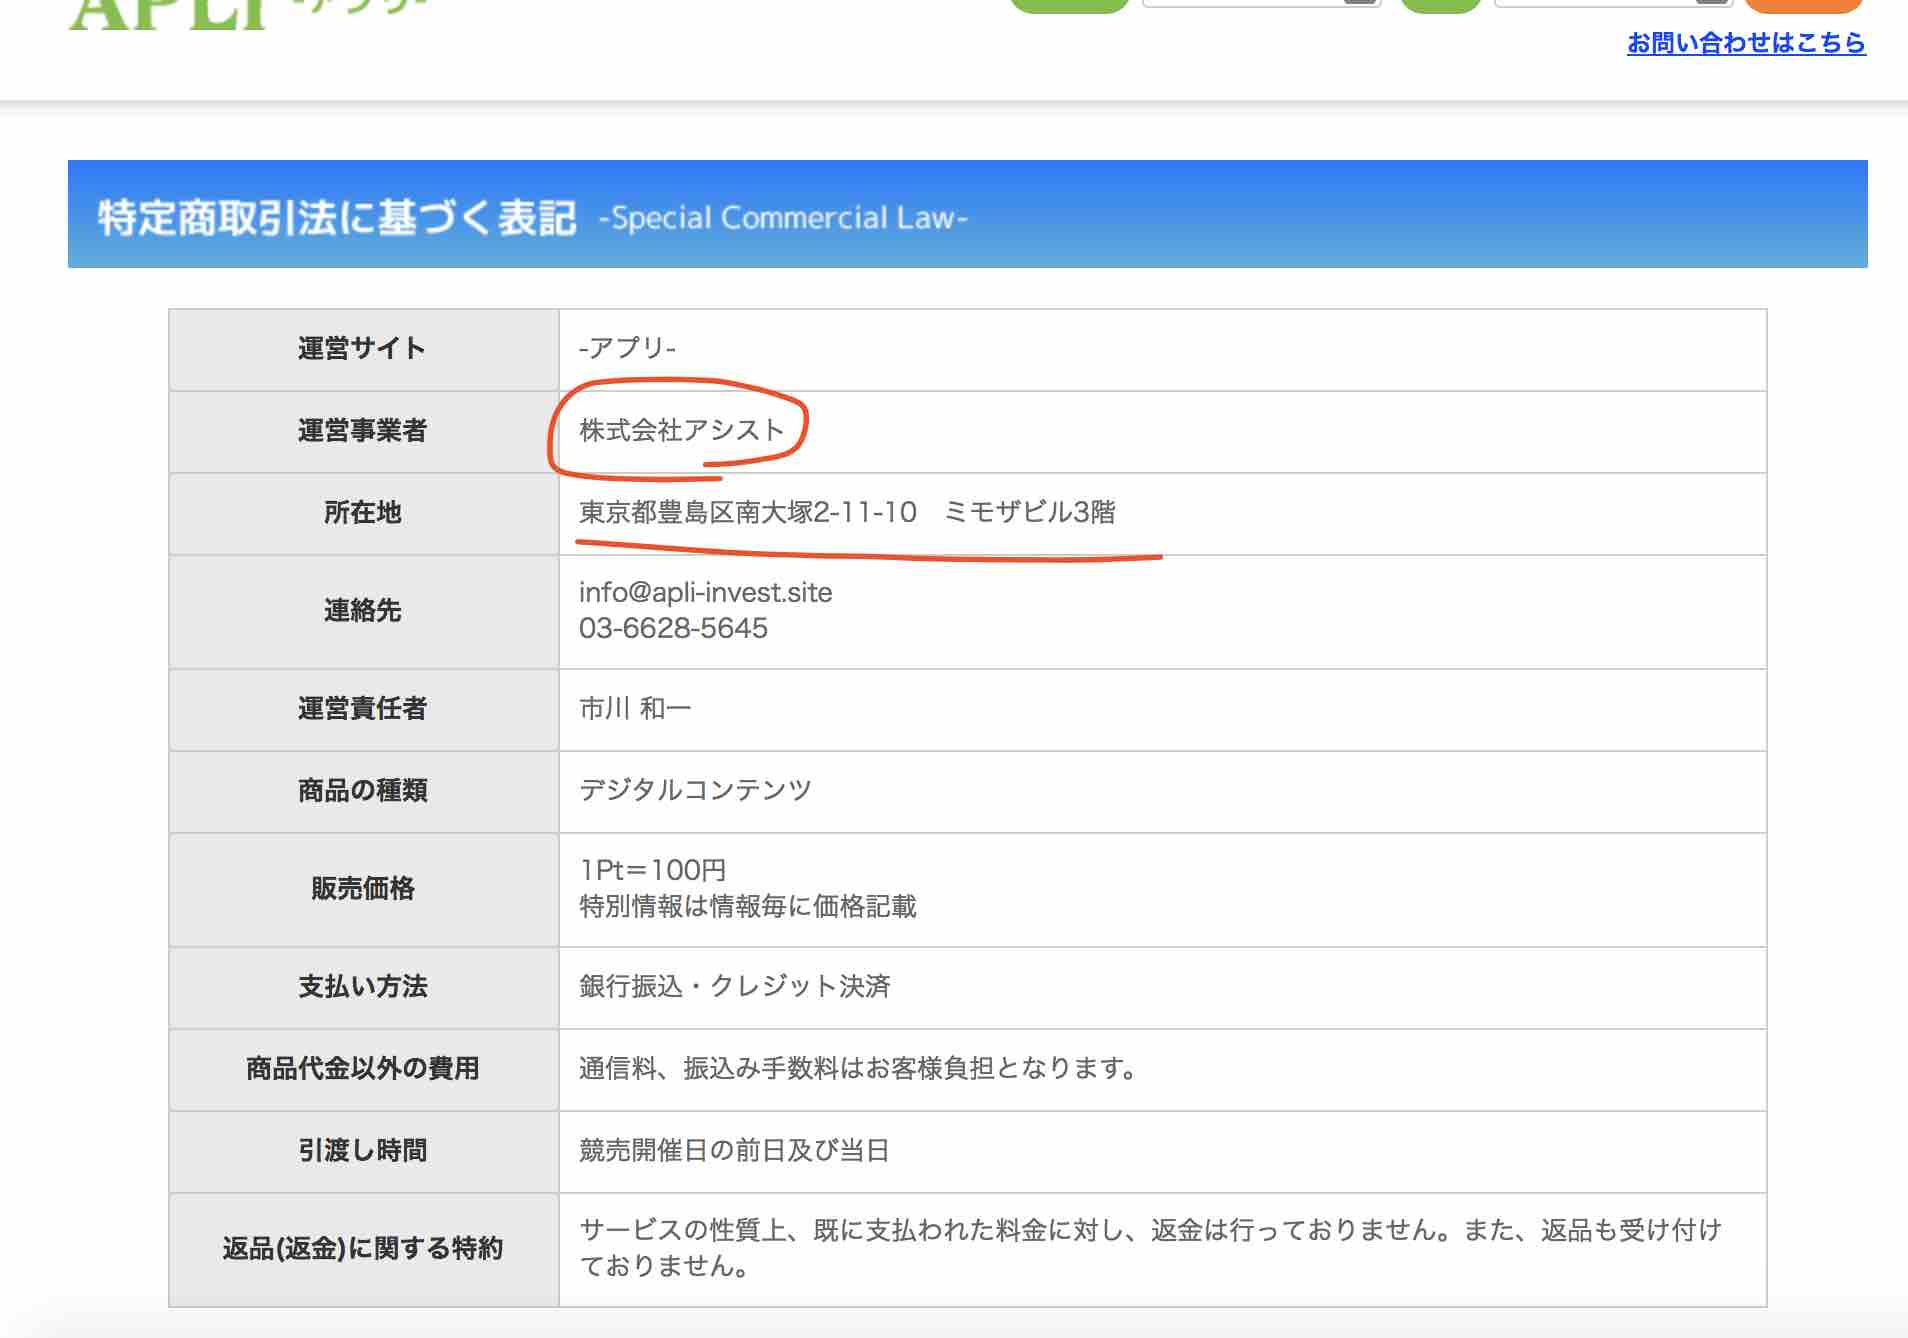Select the 引渡し時間 row label
This screenshot has width=1908, height=1338.
tap(362, 1150)
